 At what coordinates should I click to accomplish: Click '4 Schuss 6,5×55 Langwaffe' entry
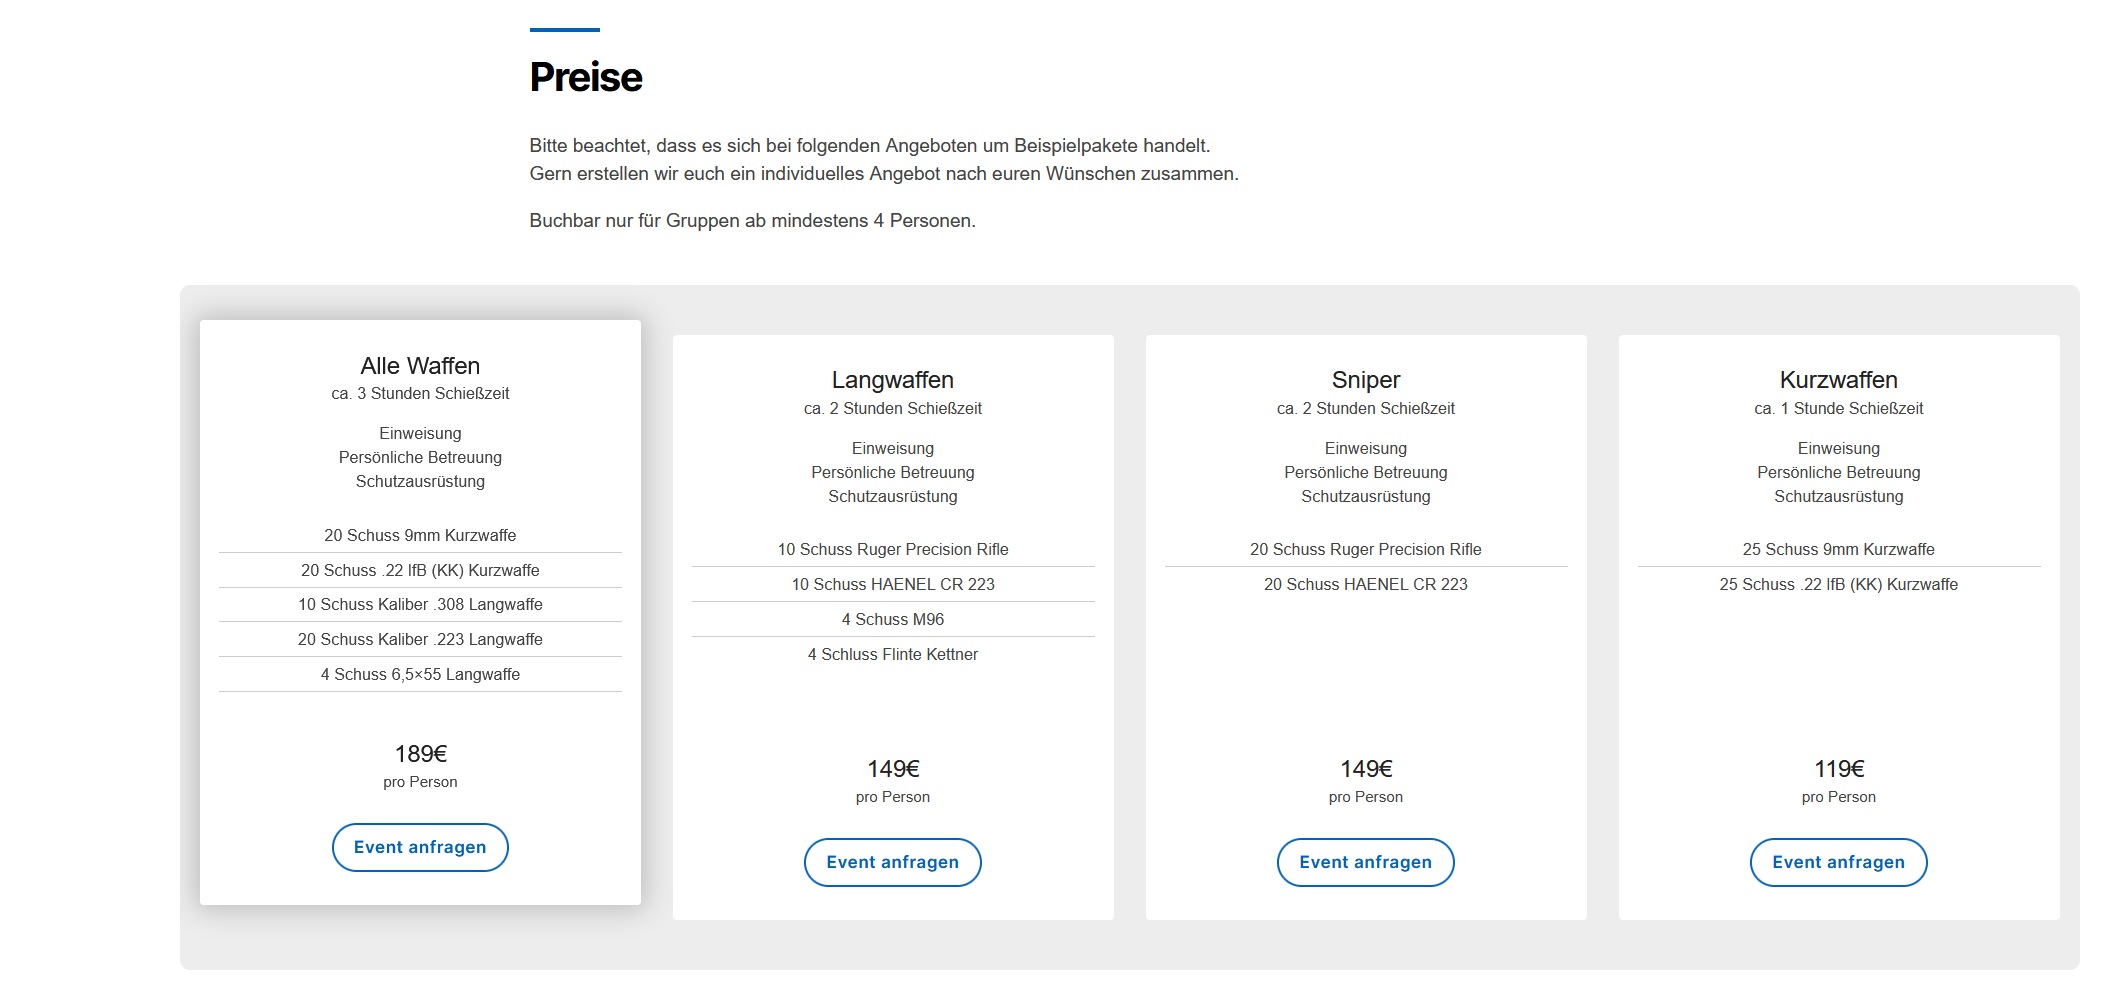420,674
